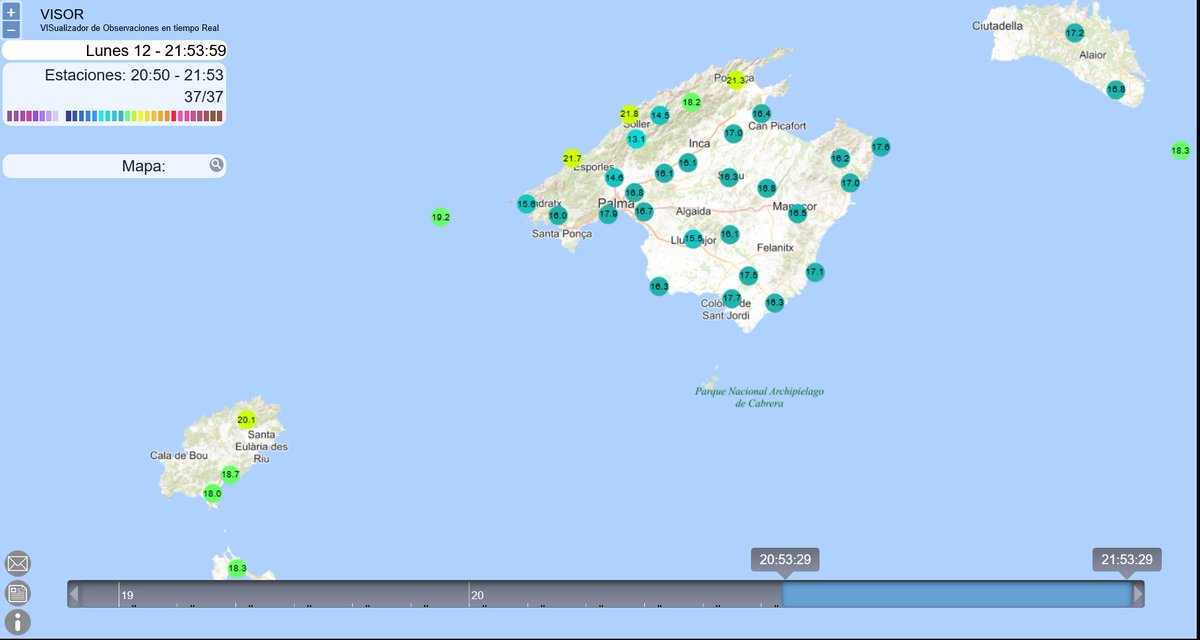Image resolution: width=1200 pixels, height=640 pixels.
Task: Click the 37/37 station count
Action: (x=204, y=97)
